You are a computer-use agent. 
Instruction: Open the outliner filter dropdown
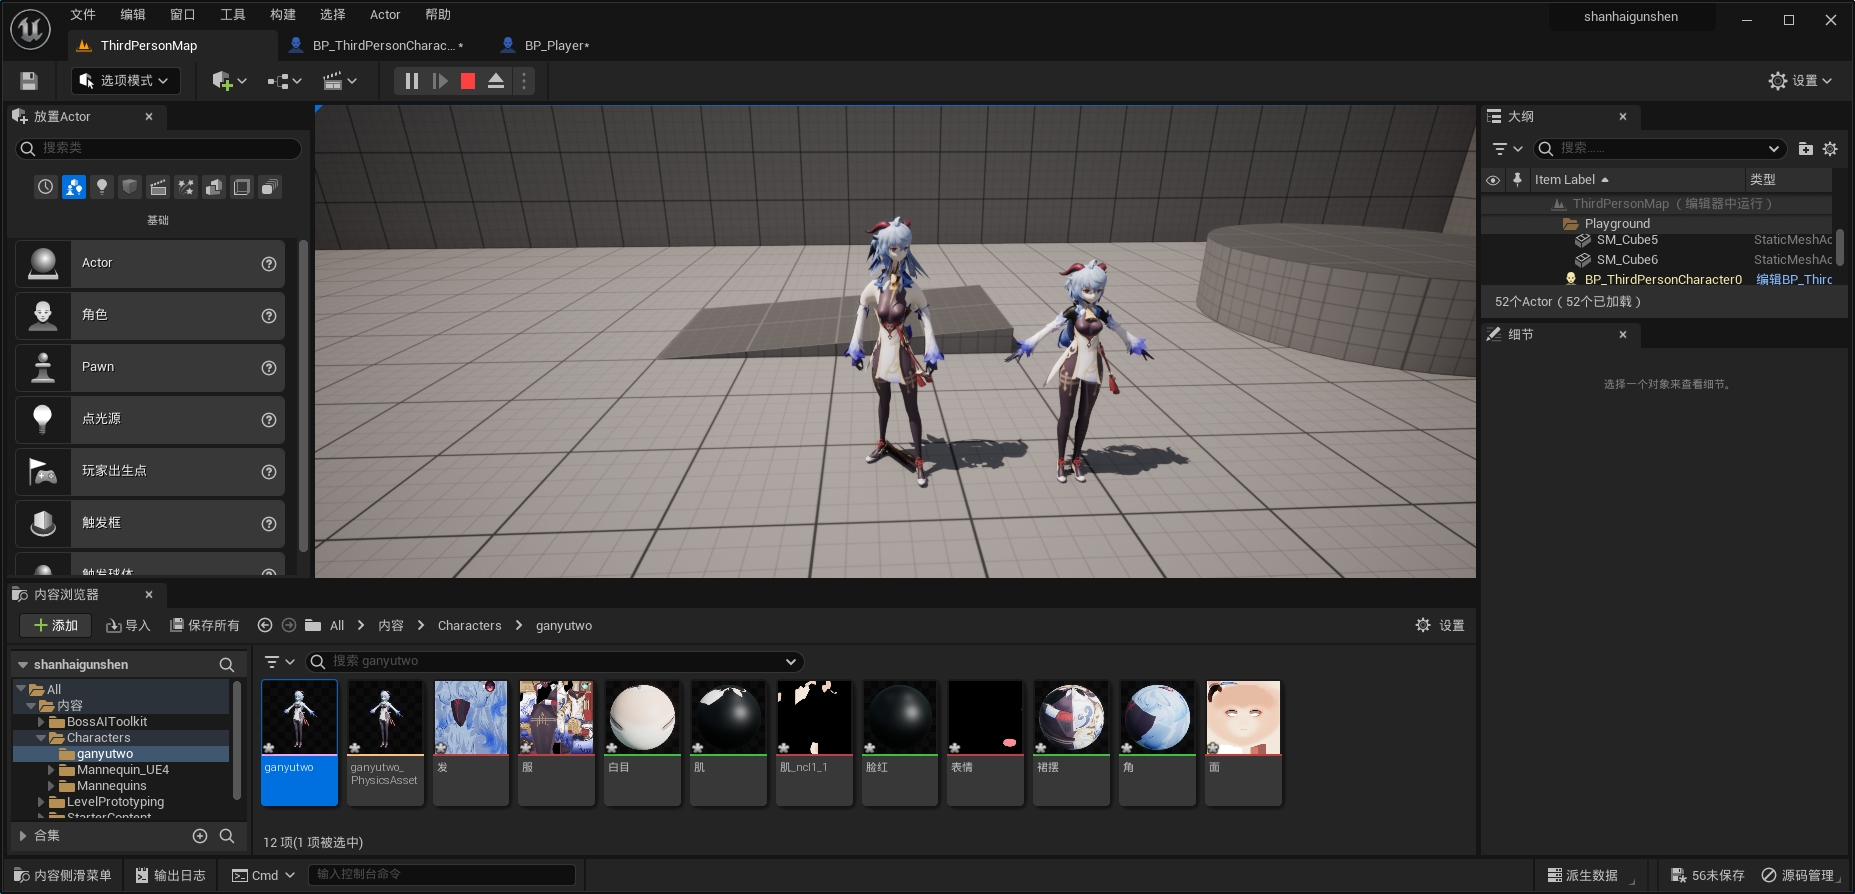(x=1507, y=149)
